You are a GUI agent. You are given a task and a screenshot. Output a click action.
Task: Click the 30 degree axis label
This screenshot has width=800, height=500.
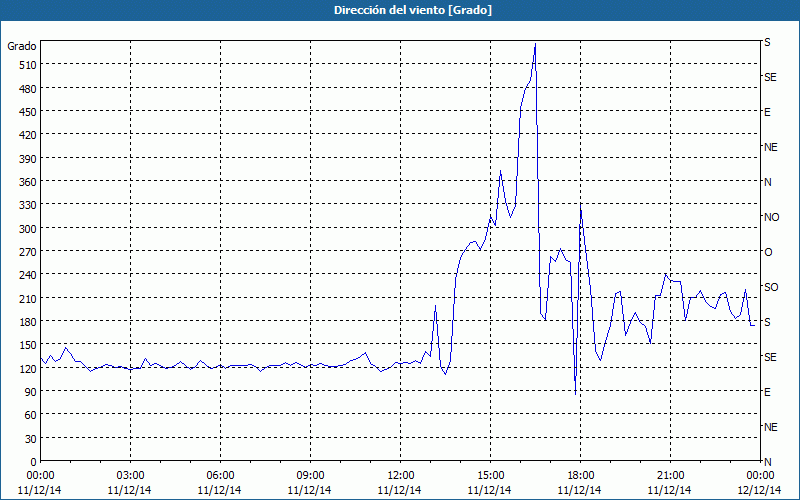tap(30, 439)
